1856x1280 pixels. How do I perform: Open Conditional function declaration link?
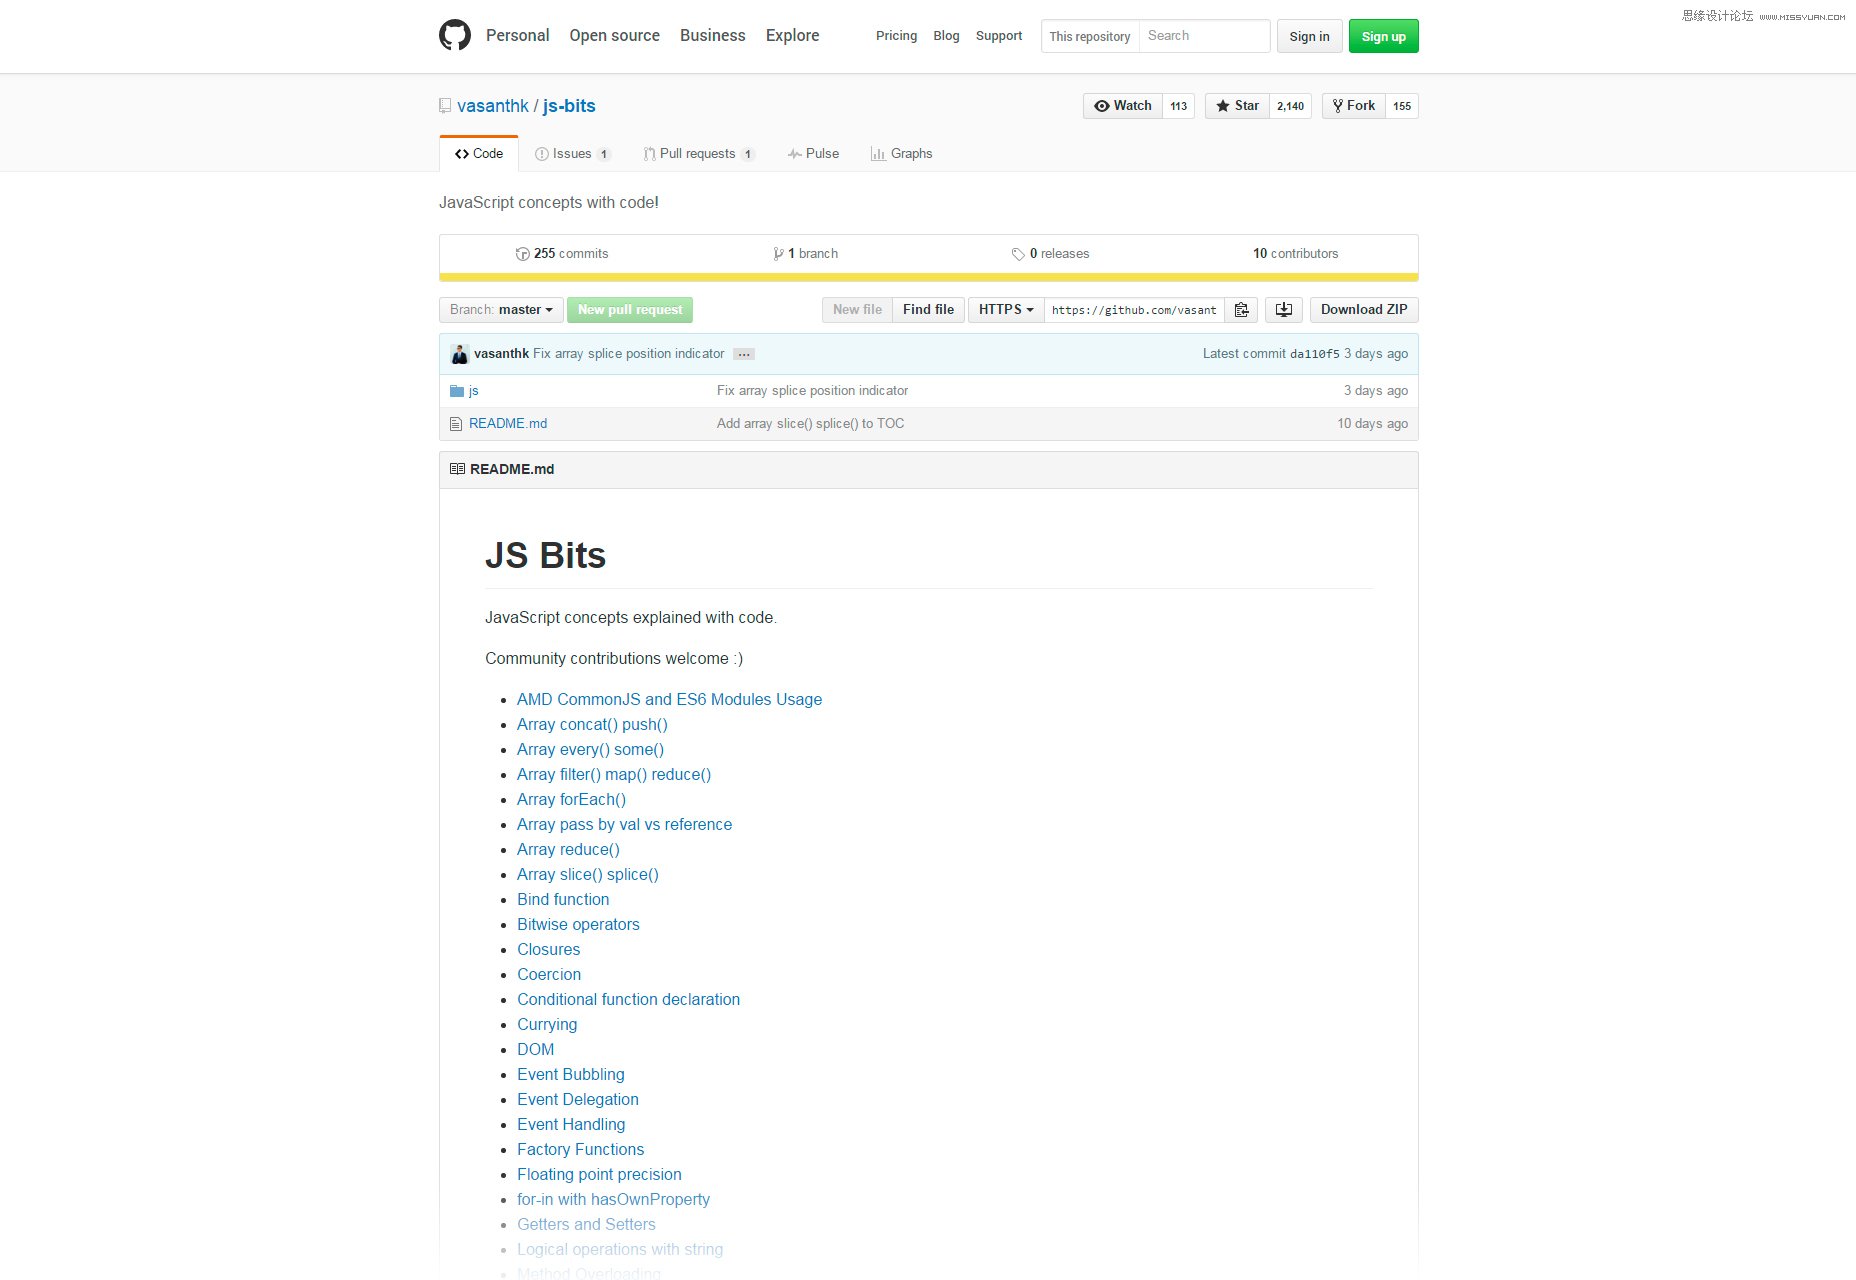629,1000
